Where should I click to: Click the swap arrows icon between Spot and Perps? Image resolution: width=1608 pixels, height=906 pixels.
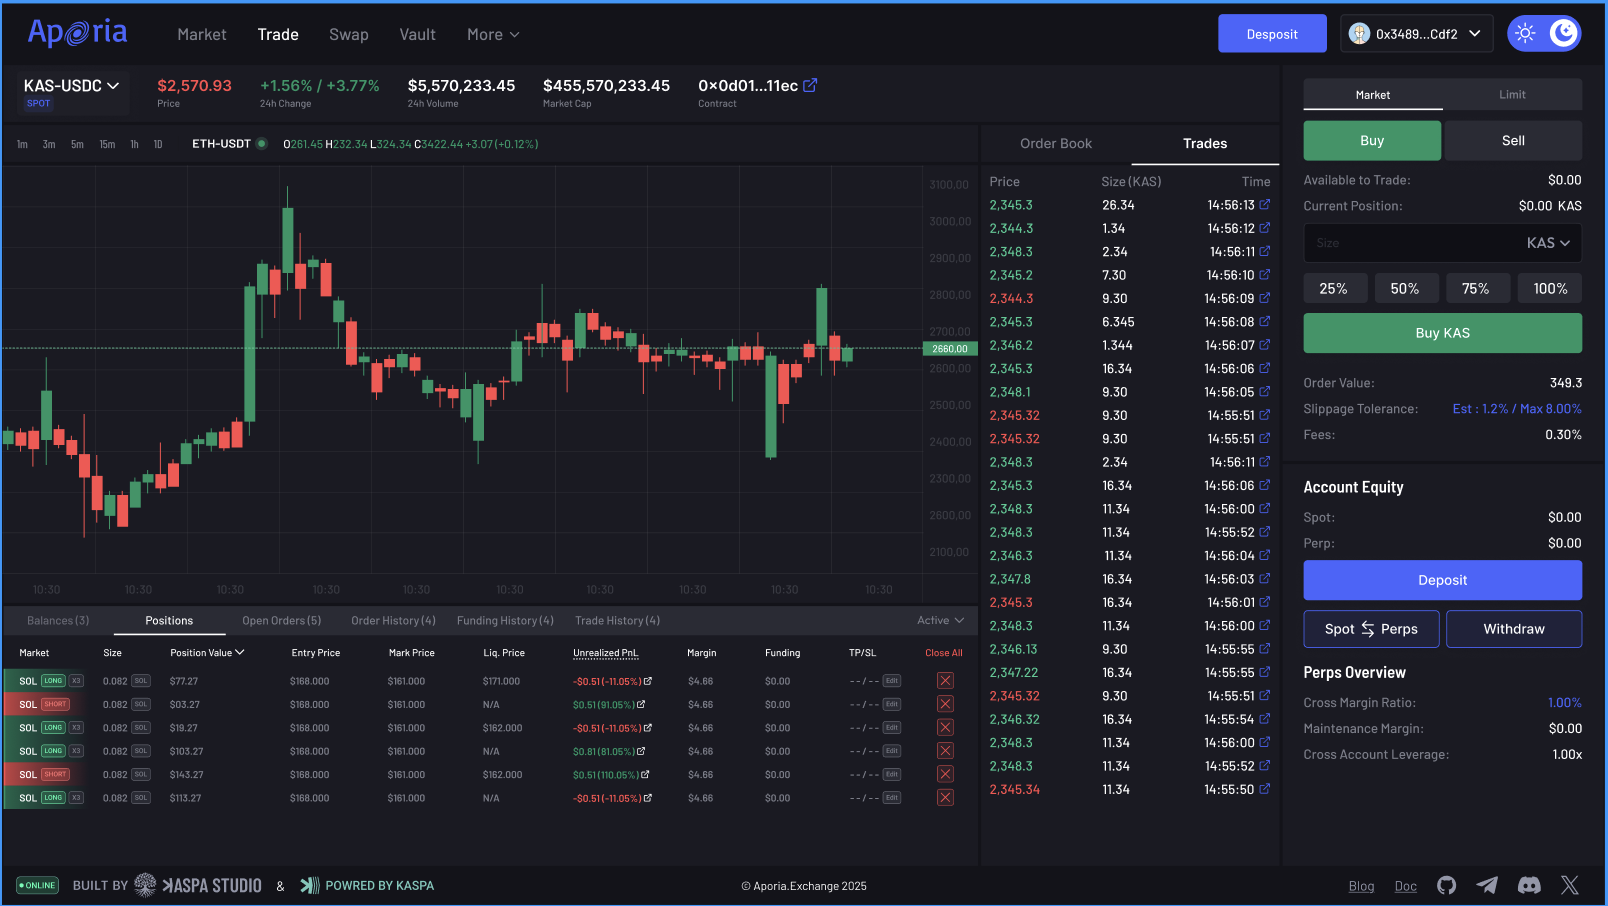click(x=1369, y=629)
